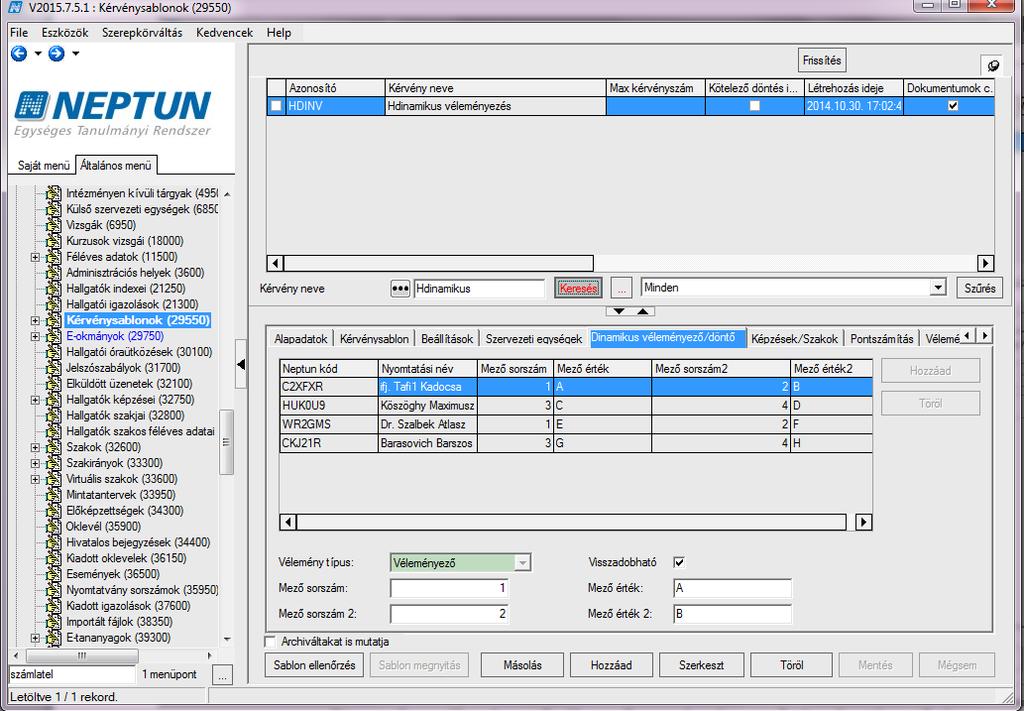Open the Szerepkörváltás menu

click(x=142, y=33)
